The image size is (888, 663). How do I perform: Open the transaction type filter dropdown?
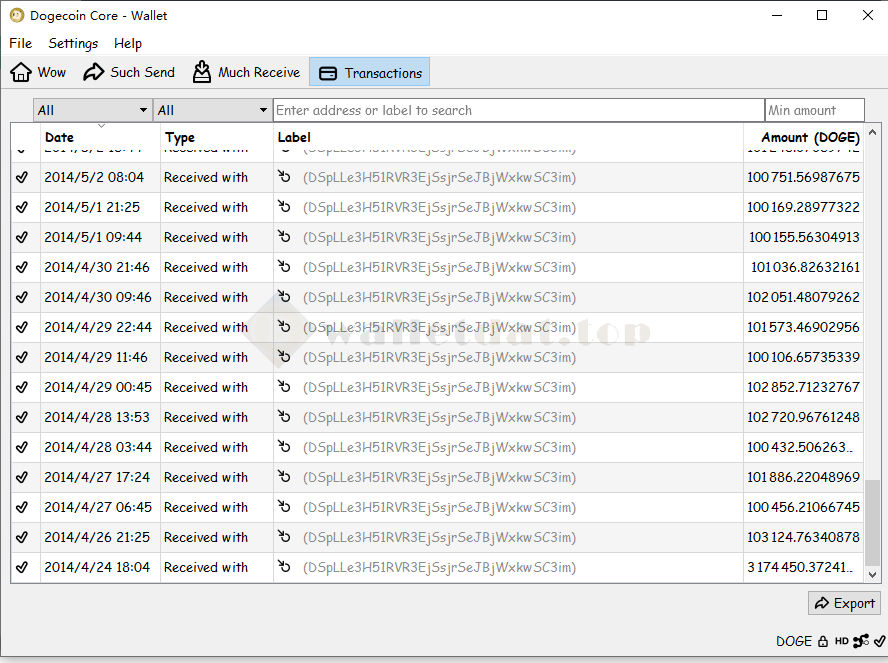(x=212, y=110)
